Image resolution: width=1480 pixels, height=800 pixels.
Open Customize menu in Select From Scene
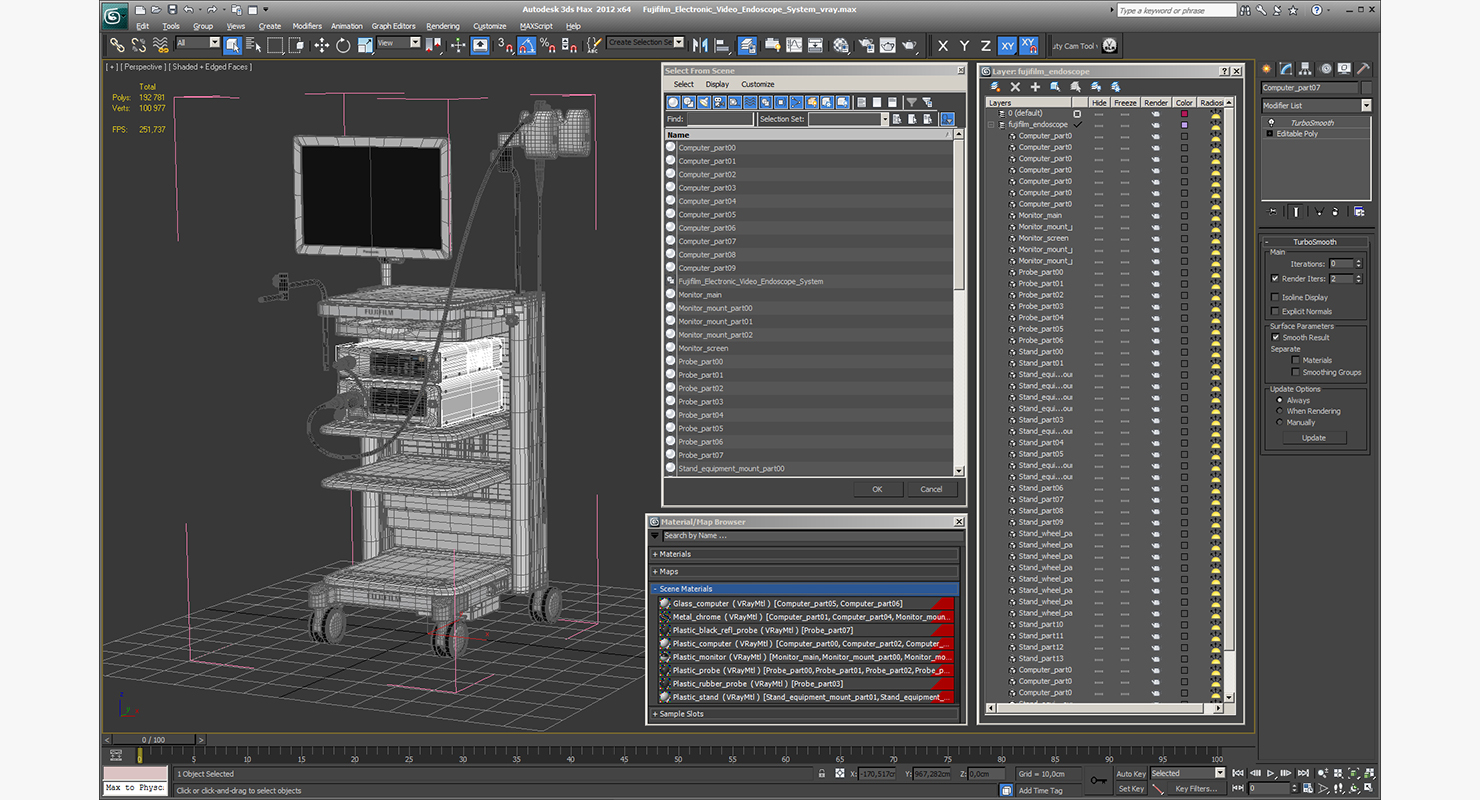[x=757, y=84]
